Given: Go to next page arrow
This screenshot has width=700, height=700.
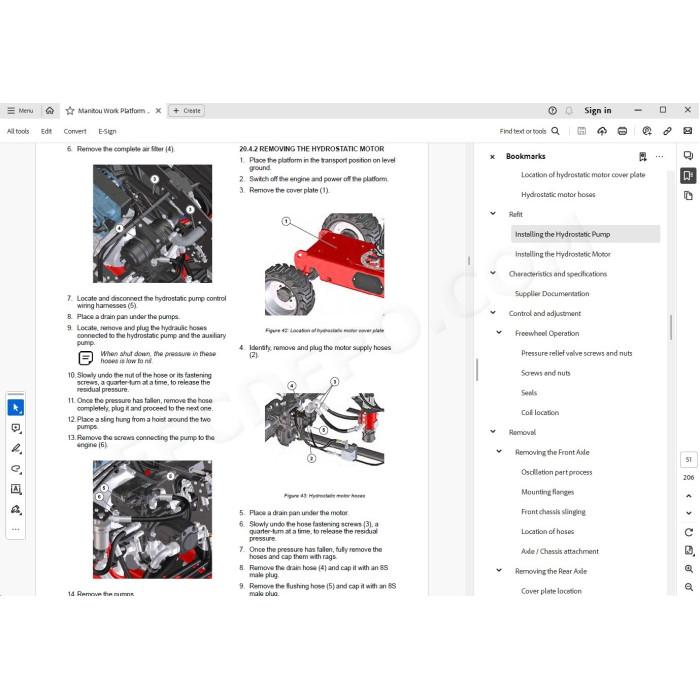Looking at the screenshot, I should (688, 513).
